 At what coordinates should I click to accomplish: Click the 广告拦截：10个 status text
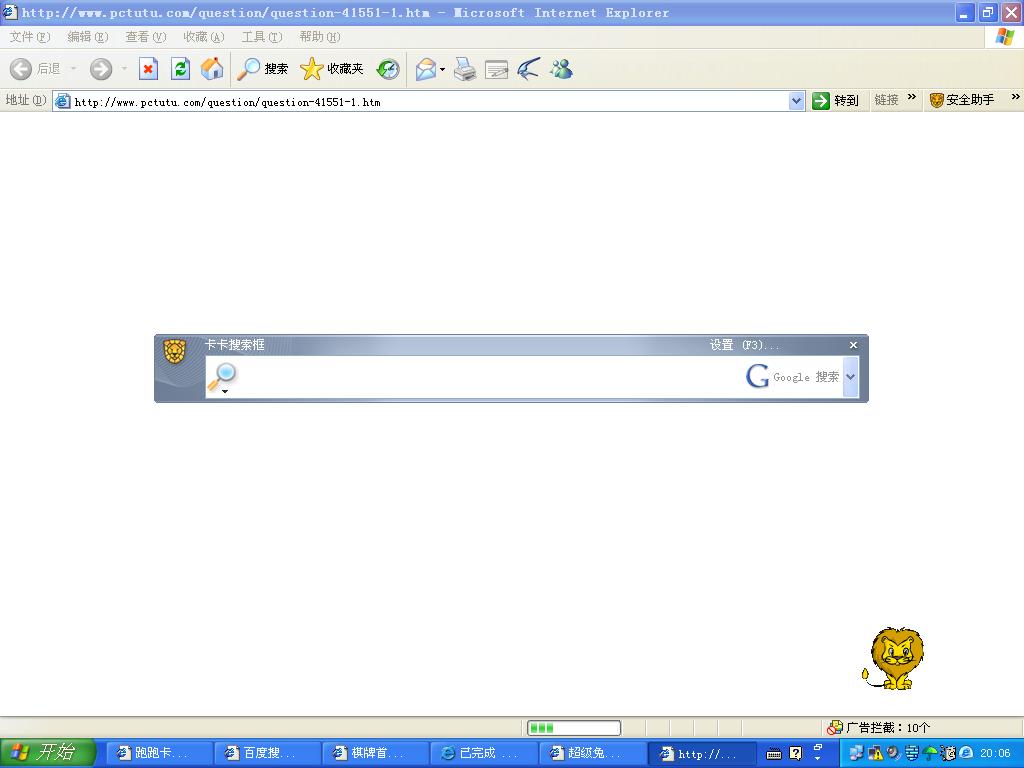click(x=888, y=728)
